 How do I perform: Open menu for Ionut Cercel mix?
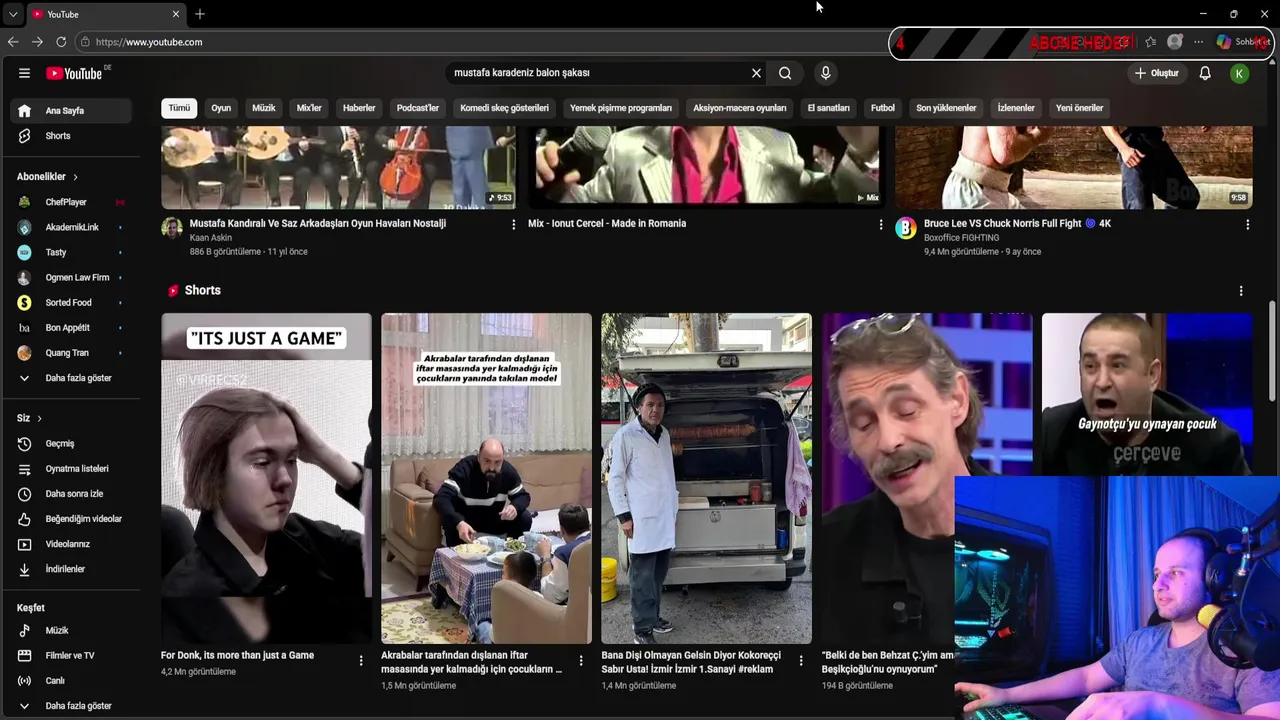click(x=881, y=225)
